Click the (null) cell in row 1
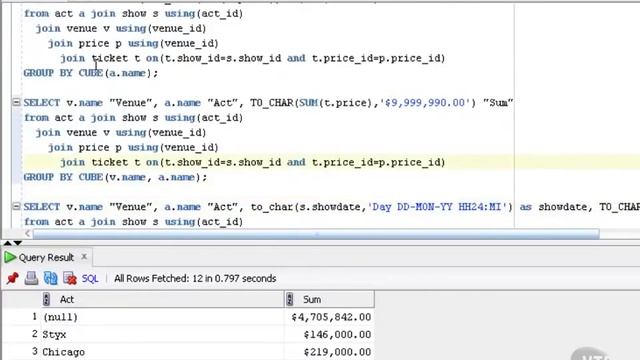This screenshot has width=640, height=360. coord(163,317)
